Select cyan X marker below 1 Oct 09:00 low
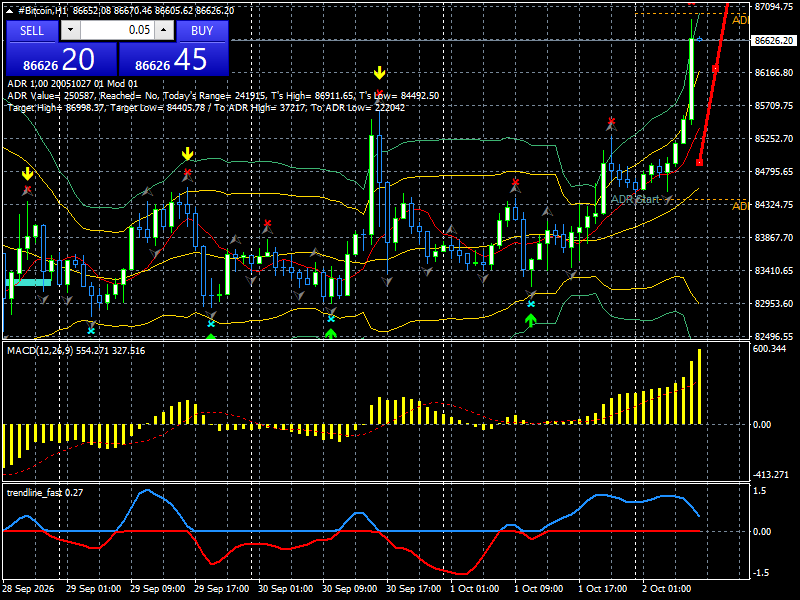This screenshot has height=600, width=800. pyautogui.click(x=531, y=304)
